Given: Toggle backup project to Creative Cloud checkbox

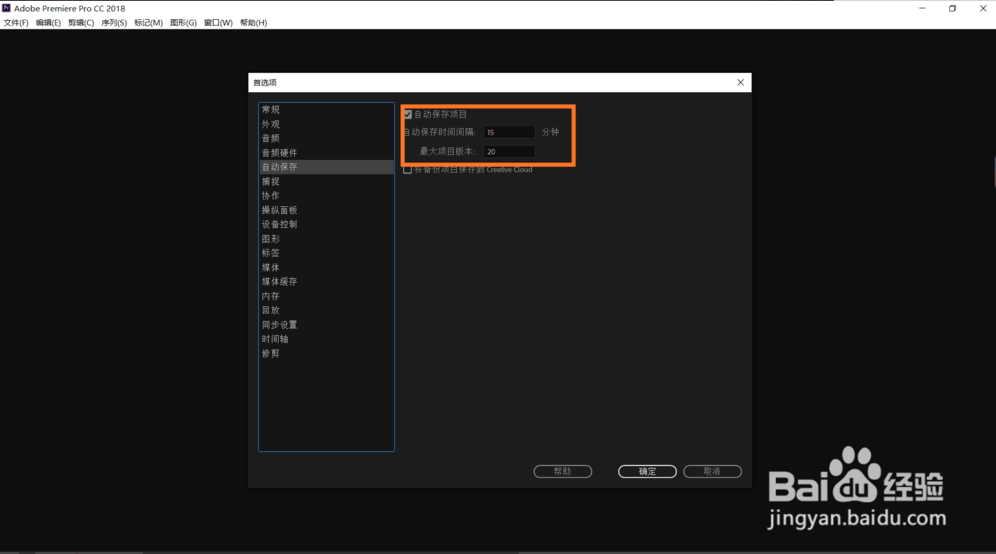Looking at the screenshot, I should tap(408, 170).
